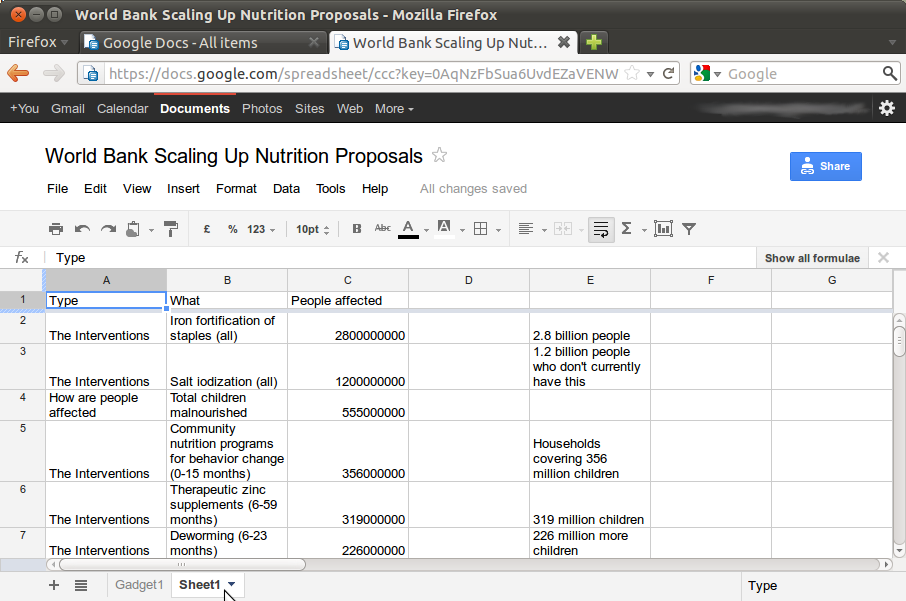Click the text colour A icon
This screenshot has width=906, height=601.
click(x=408, y=229)
